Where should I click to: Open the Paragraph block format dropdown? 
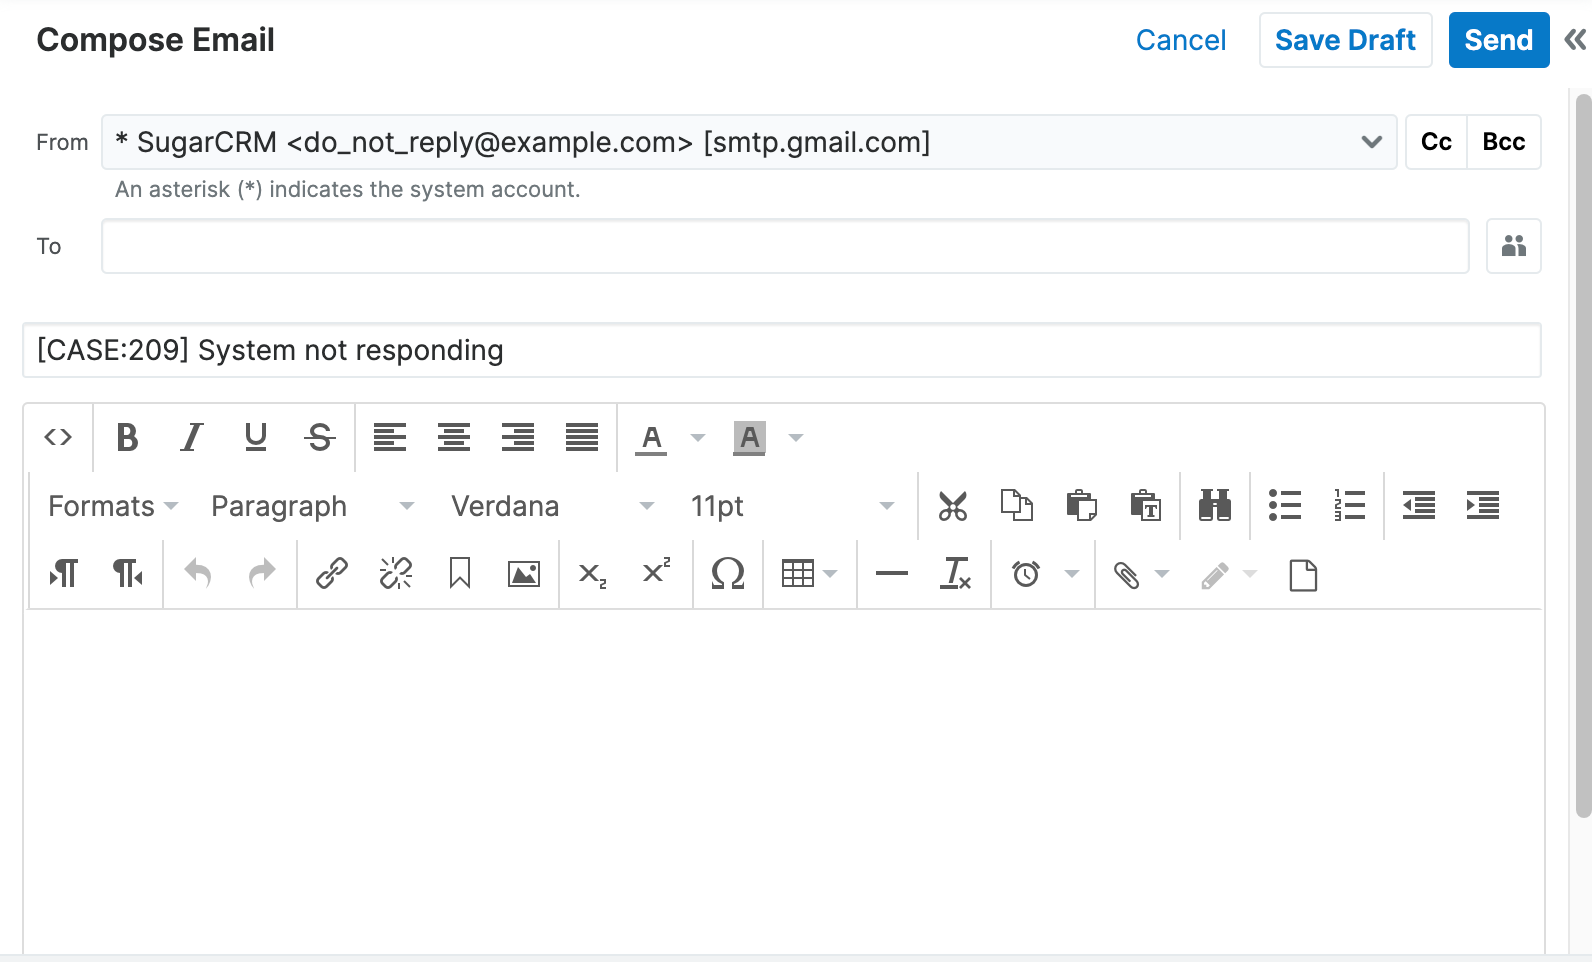tap(312, 506)
